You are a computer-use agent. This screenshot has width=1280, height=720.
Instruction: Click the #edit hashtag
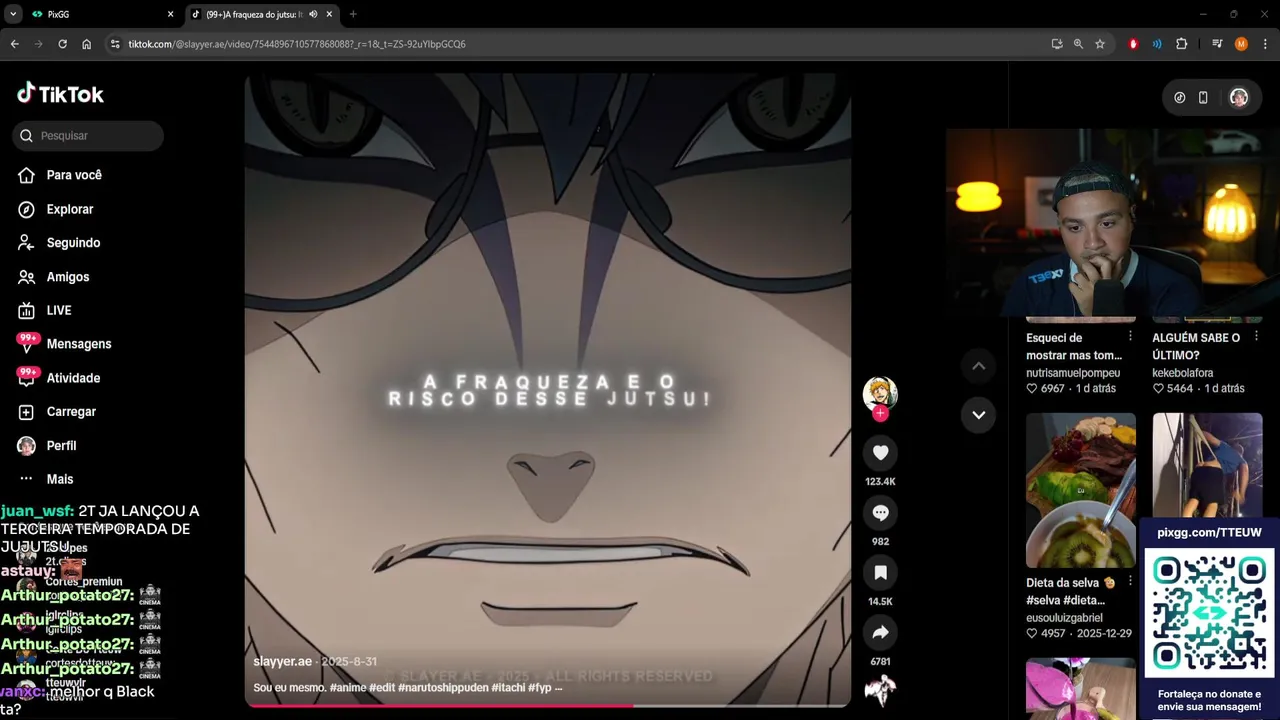[x=382, y=688]
